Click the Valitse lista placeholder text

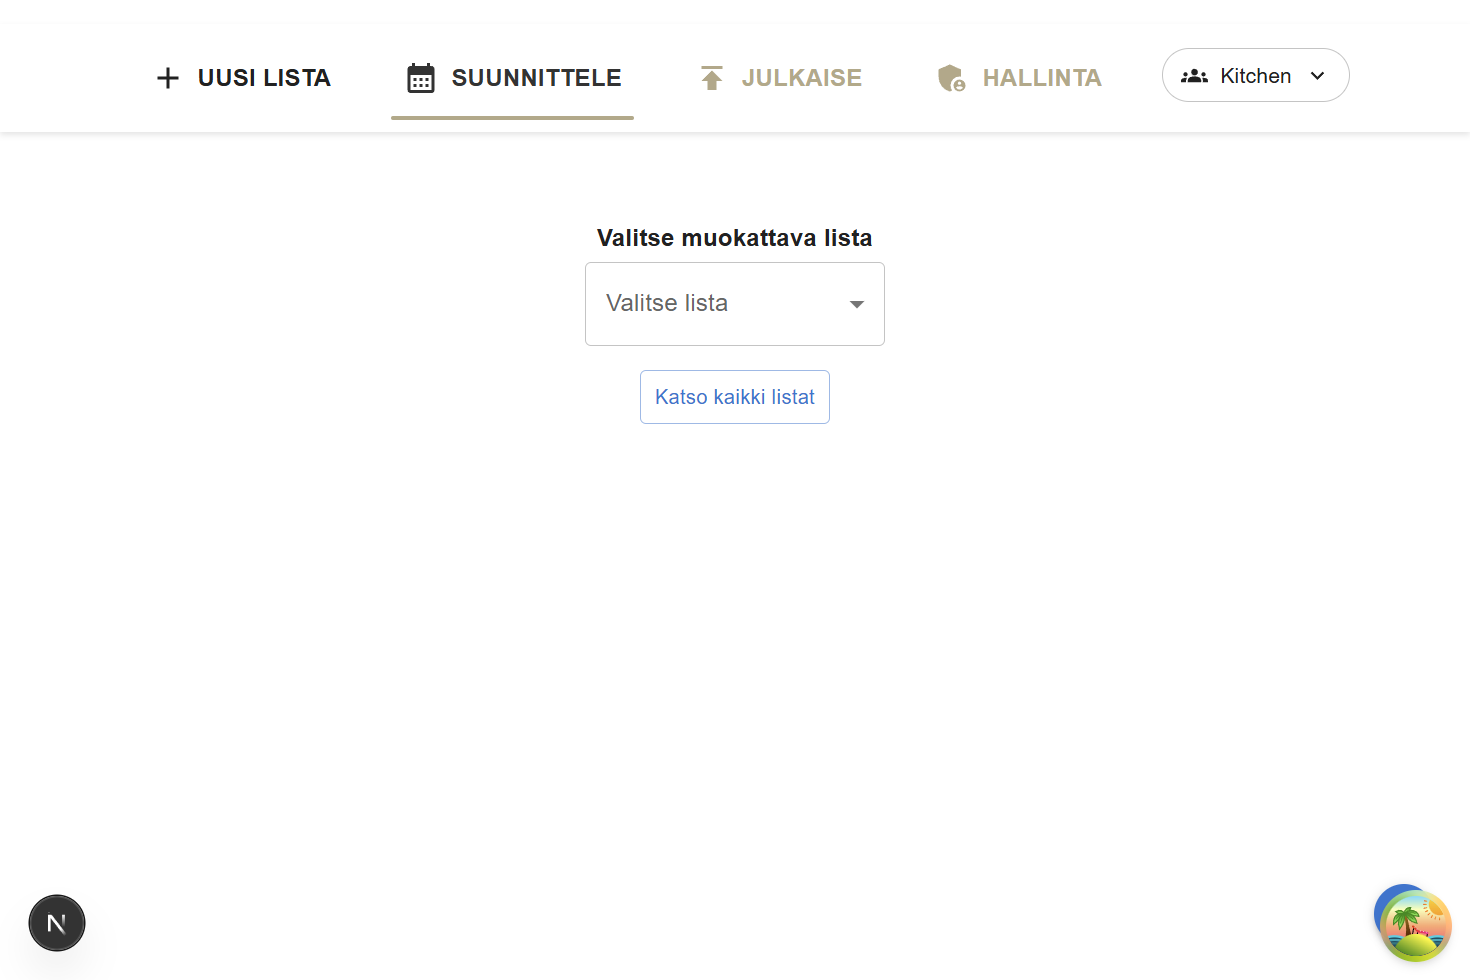pyautogui.click(x=667, y=303)
